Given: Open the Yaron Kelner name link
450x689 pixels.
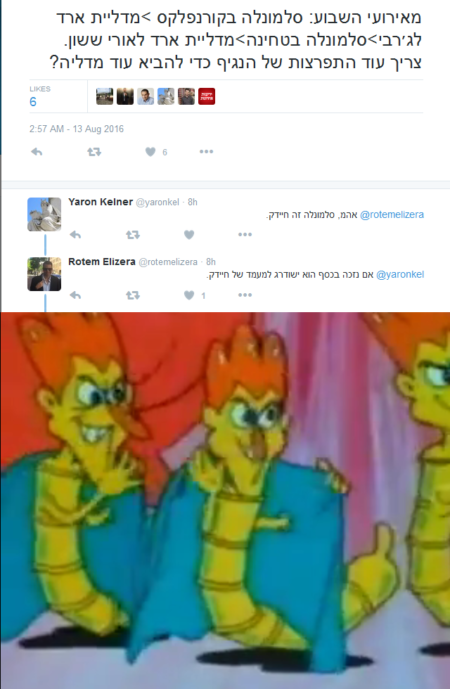Looking at the screenshot, I should pos(100,202).
